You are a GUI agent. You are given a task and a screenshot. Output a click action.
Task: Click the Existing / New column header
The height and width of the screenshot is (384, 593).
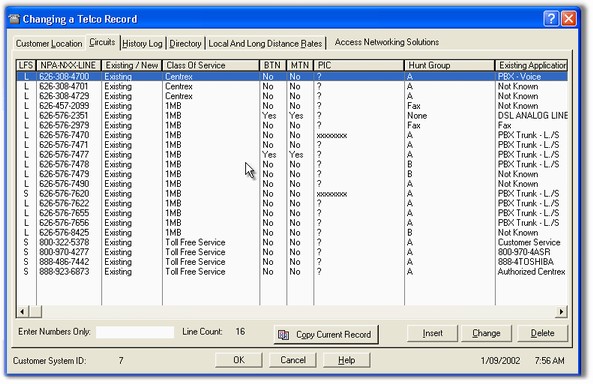[x=132, y=65]
